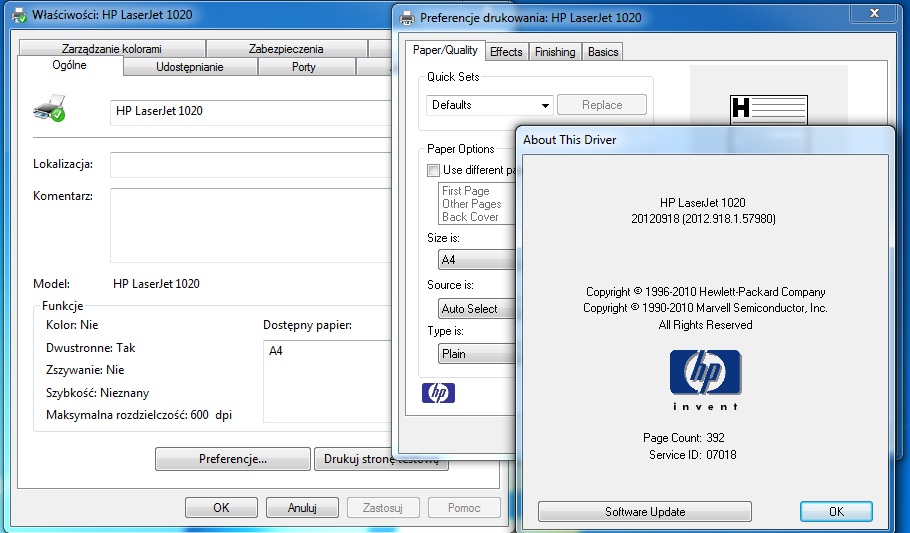This screenshot has width=910, height=533.
Task: Click OK in the Właściwości window
Action: (221, 507)
